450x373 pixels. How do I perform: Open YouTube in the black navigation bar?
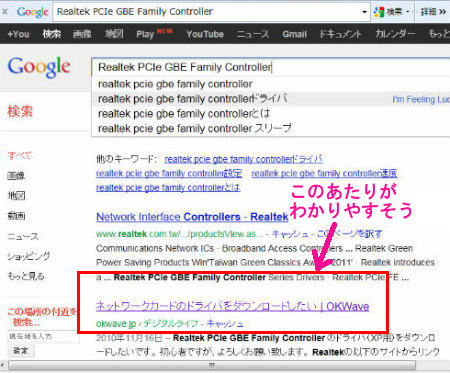click(205, 34)
